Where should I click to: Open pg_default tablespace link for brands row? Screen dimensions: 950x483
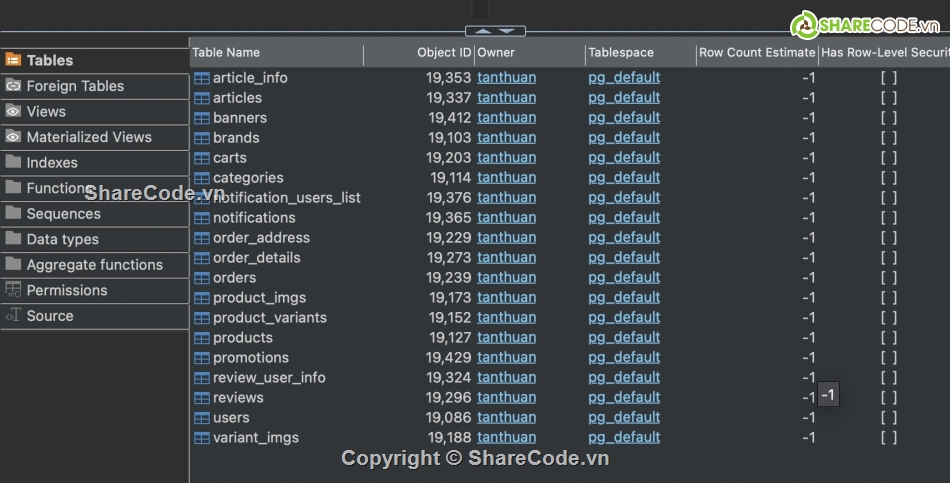pos(624,138)
